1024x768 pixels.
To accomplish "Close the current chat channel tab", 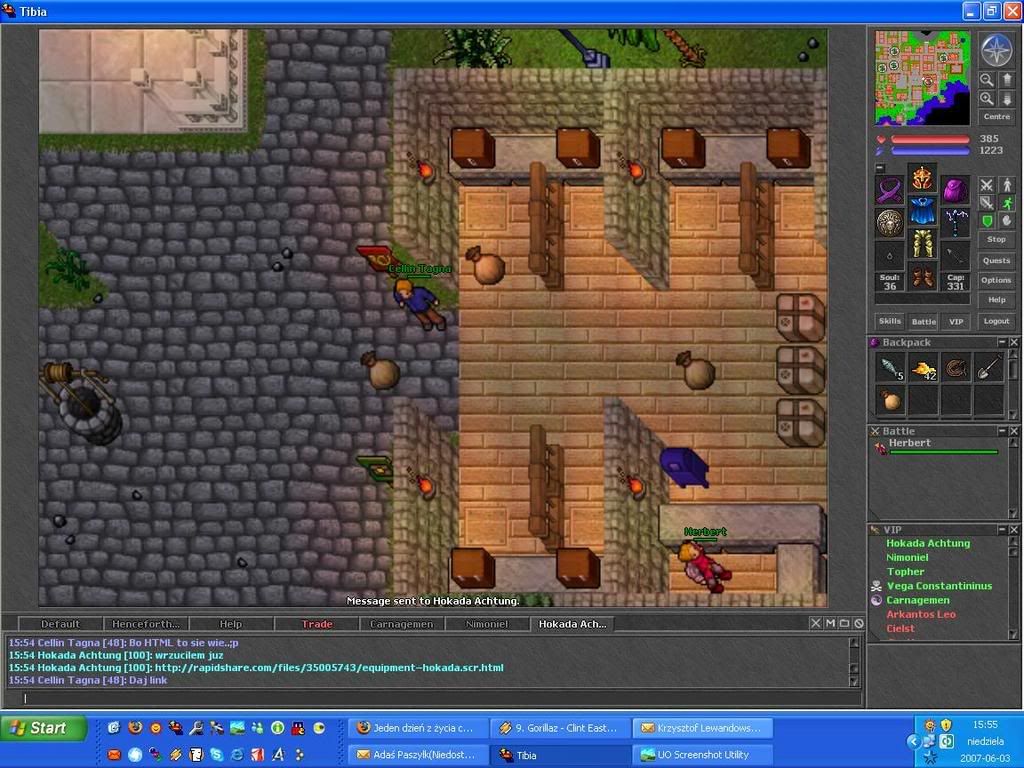I will [x=816, y=624].
